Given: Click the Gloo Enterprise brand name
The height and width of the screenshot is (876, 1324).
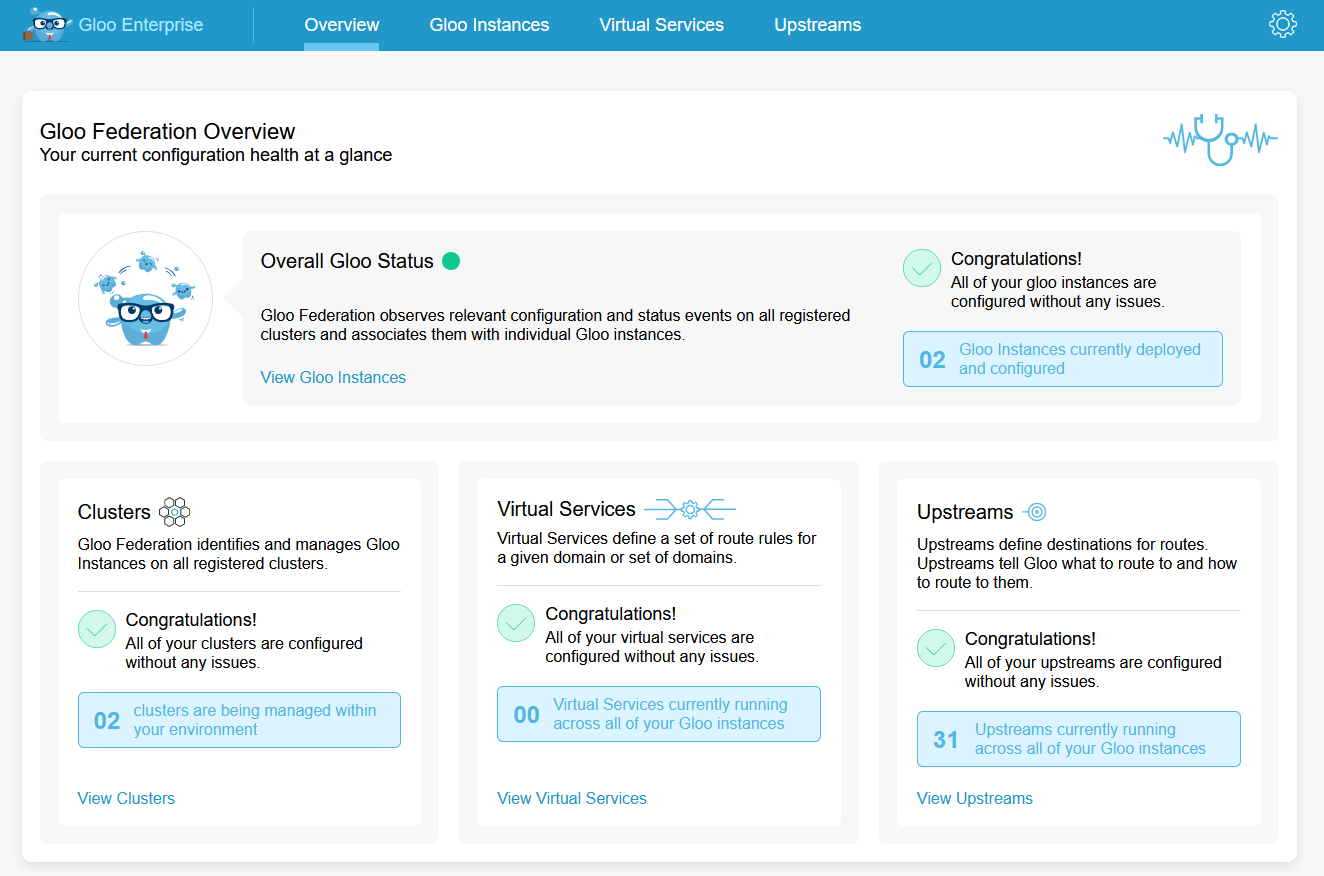Looking at the screenshot, I should [x=141, y=25].
